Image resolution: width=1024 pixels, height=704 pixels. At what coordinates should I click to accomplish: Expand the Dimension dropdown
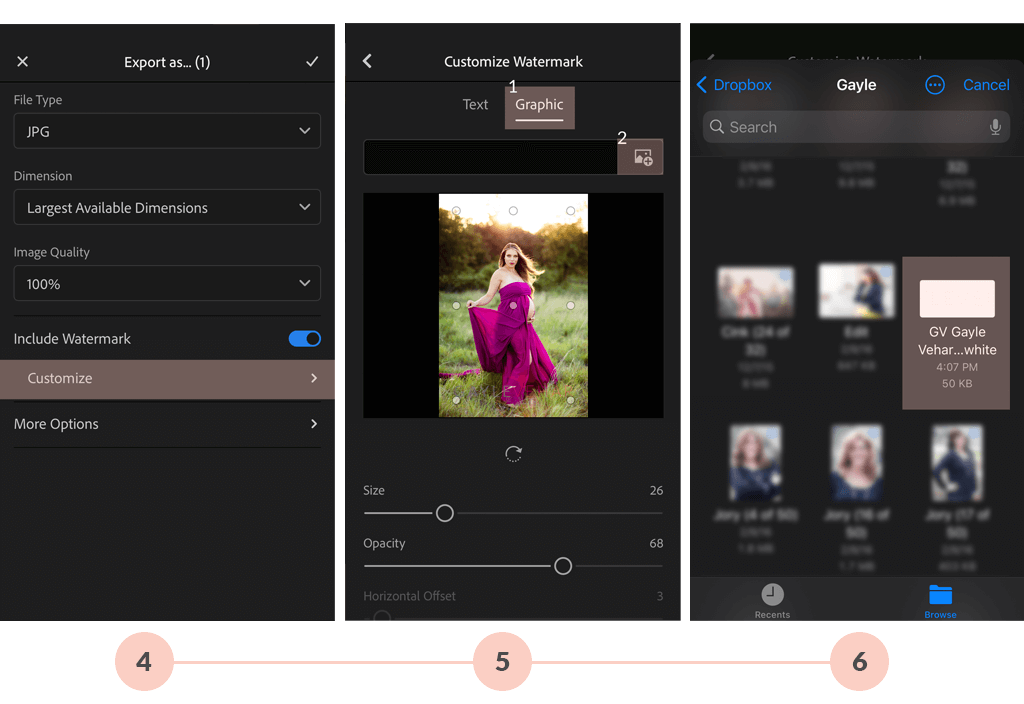[167, 207]
